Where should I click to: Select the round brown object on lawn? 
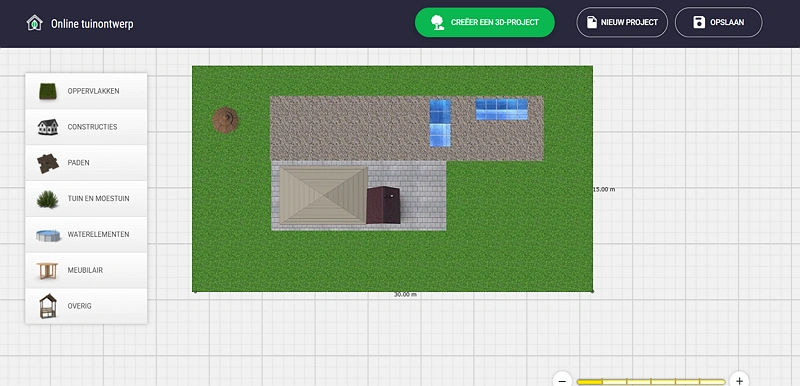(225, 120)
